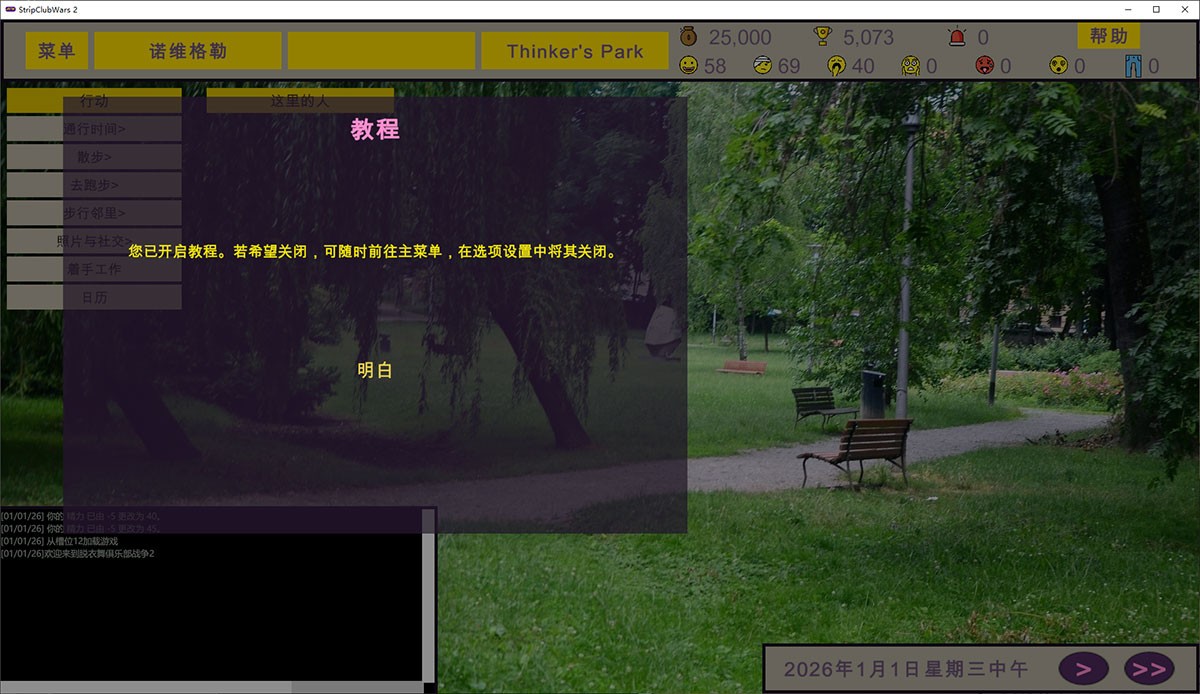Expand the 通行时间> submenu

94,129
